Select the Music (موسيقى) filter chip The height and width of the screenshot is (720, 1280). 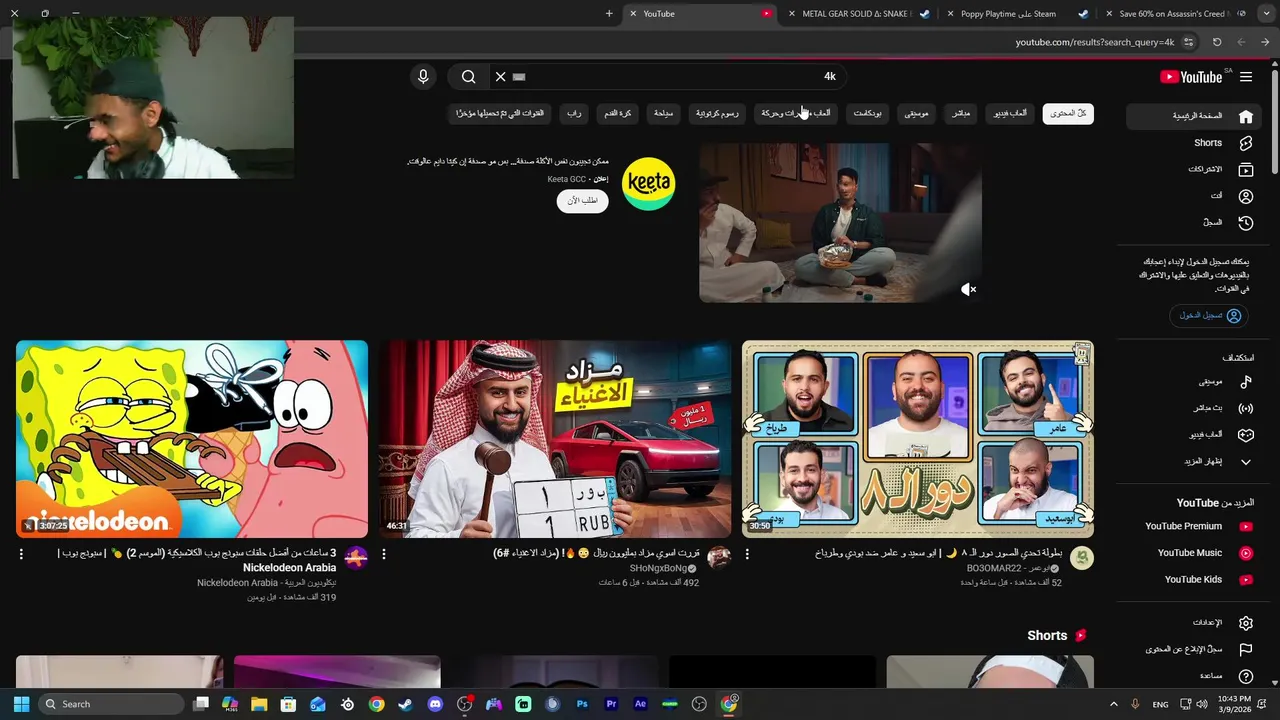click(916, 114)
